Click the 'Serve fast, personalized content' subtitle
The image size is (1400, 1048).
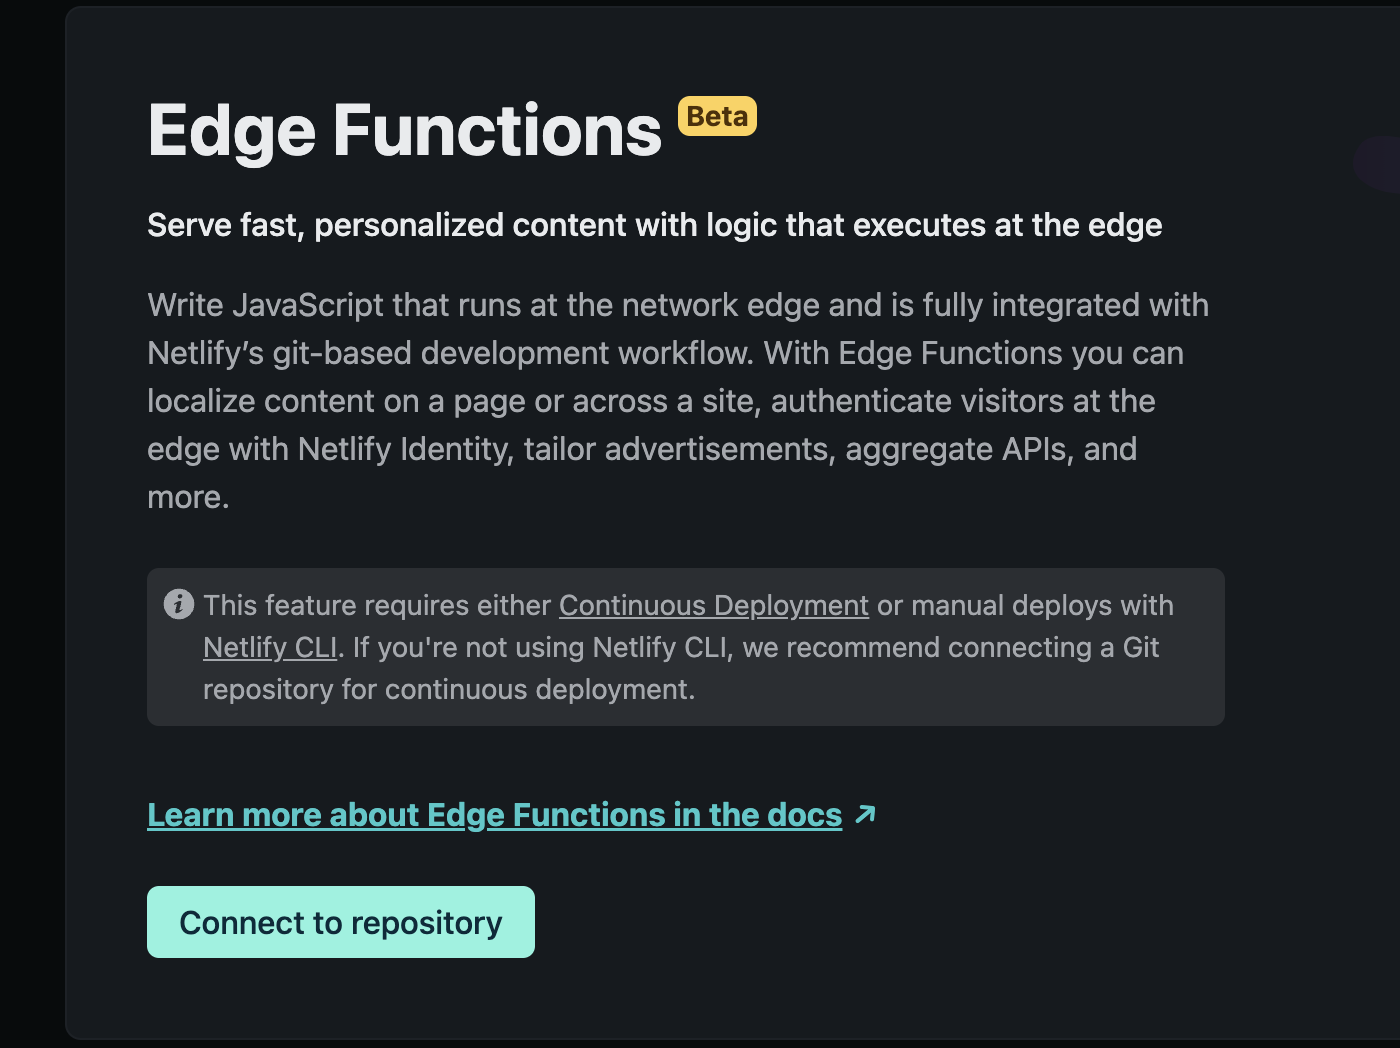click(654, 225)
